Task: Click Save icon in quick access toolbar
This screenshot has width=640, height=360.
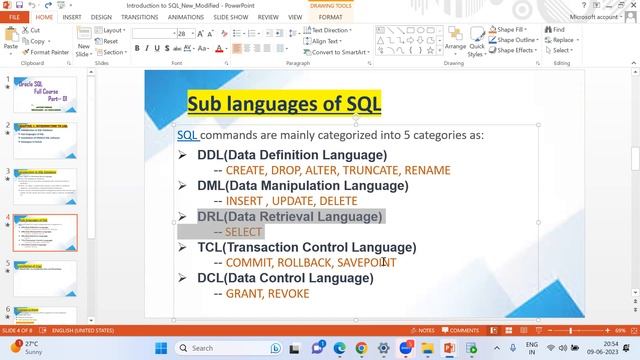Action: [19, 5]
